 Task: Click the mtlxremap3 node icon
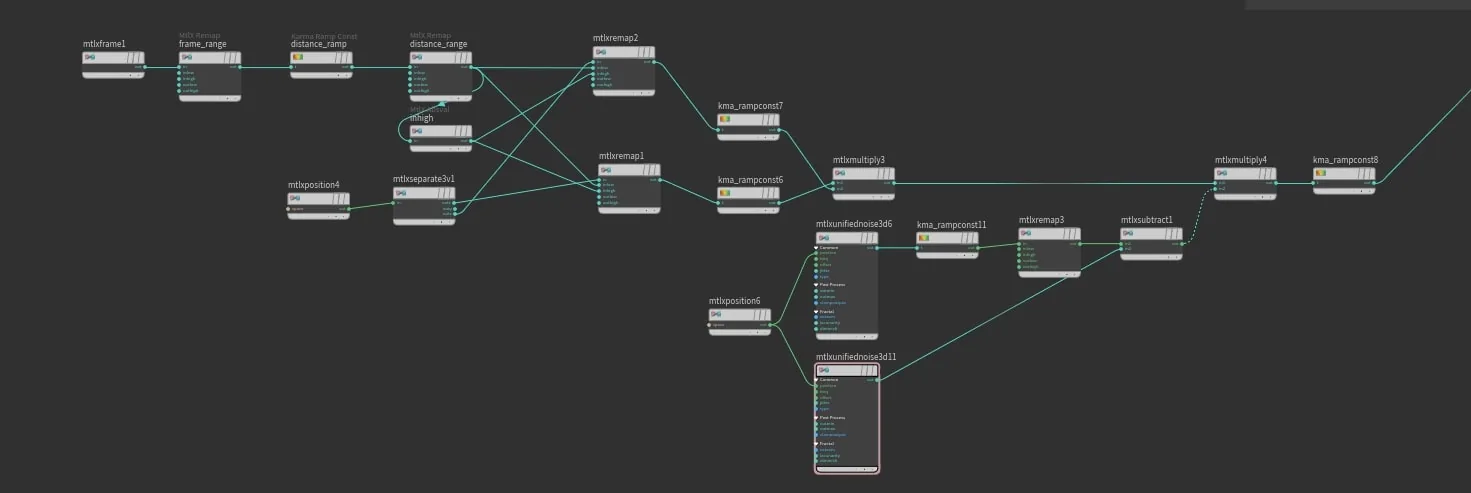[x=1026, y=233]
